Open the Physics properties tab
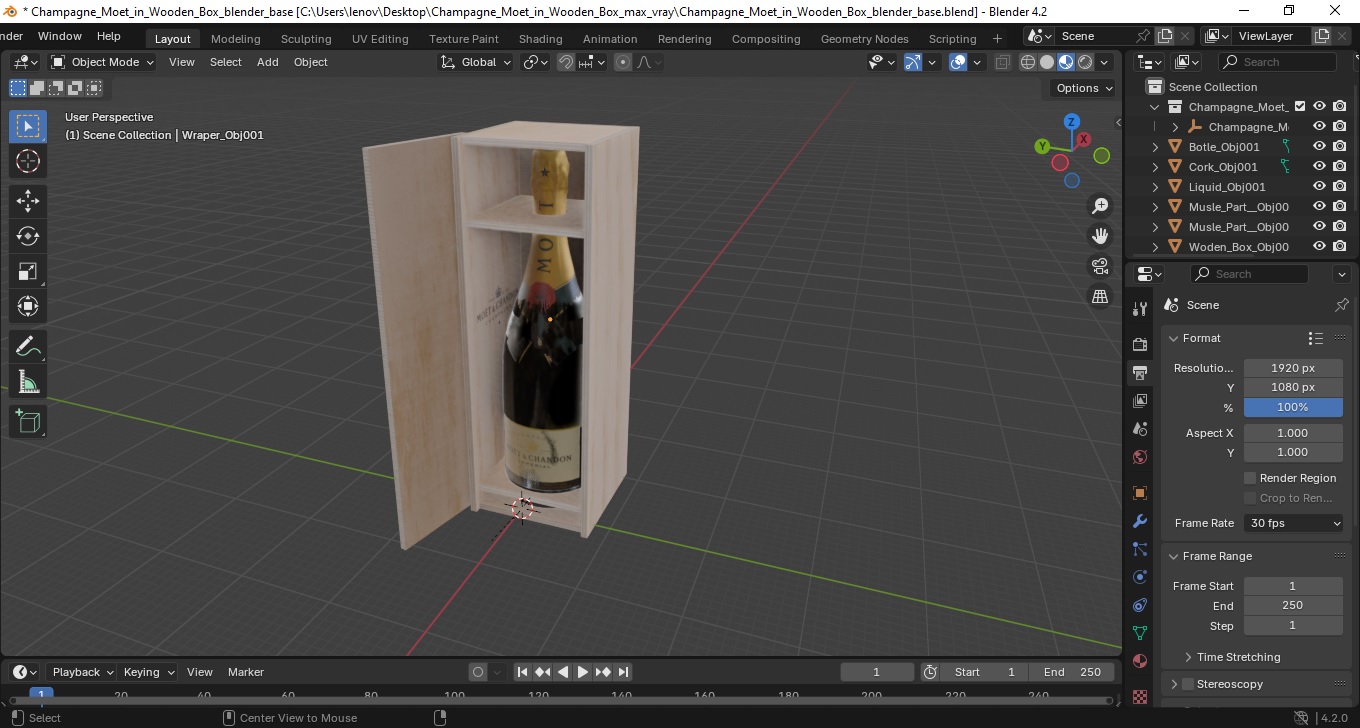 [1140, 577]
